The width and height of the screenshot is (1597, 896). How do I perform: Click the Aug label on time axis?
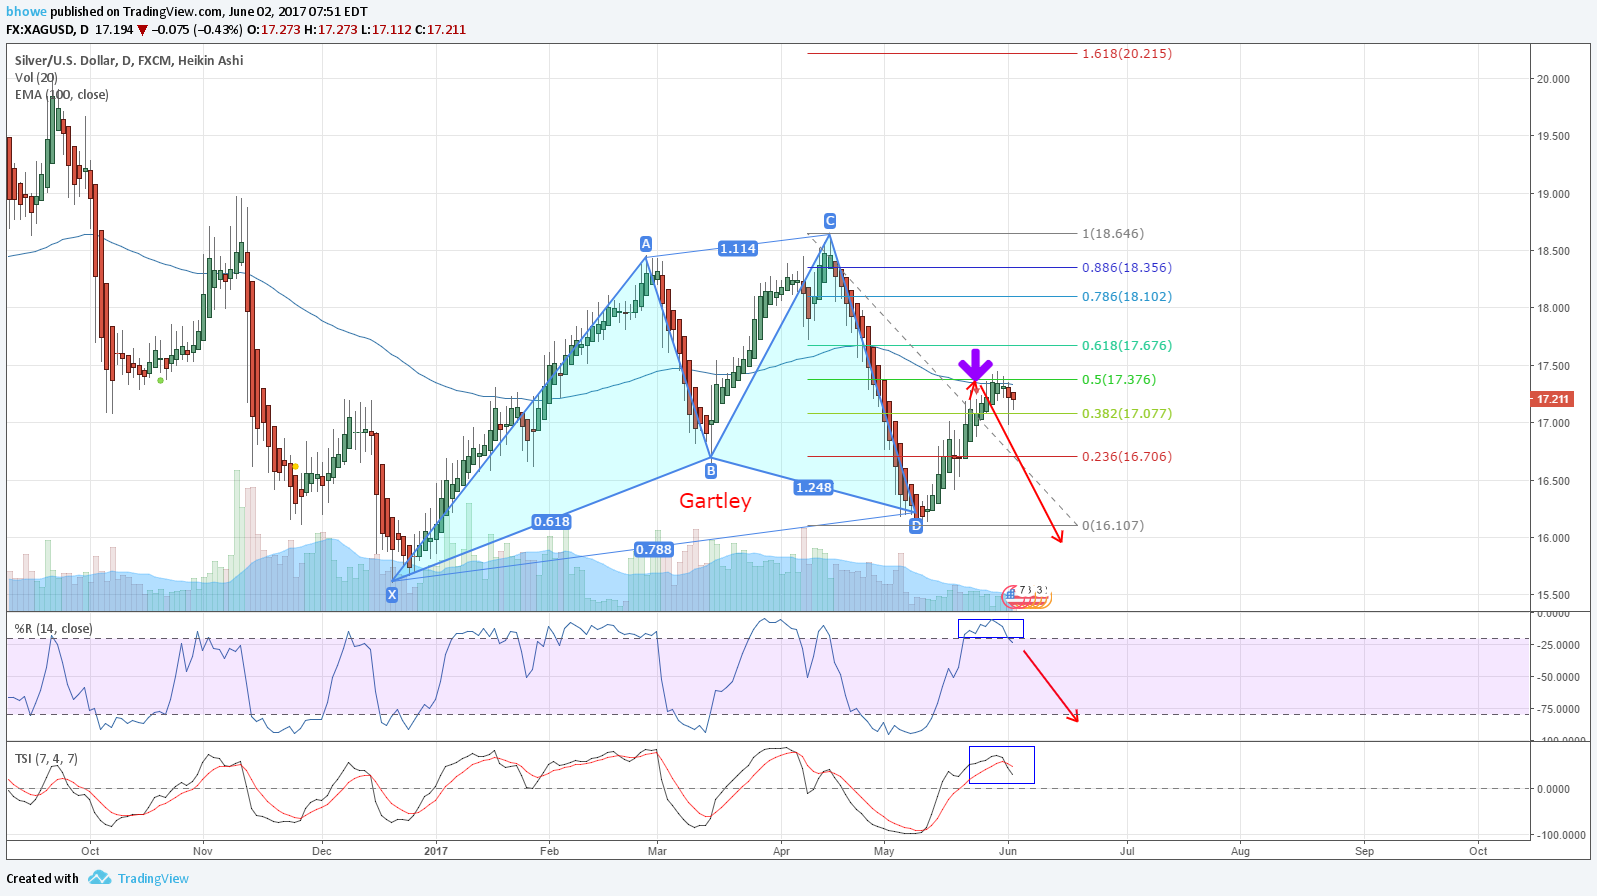[1240, 852]
